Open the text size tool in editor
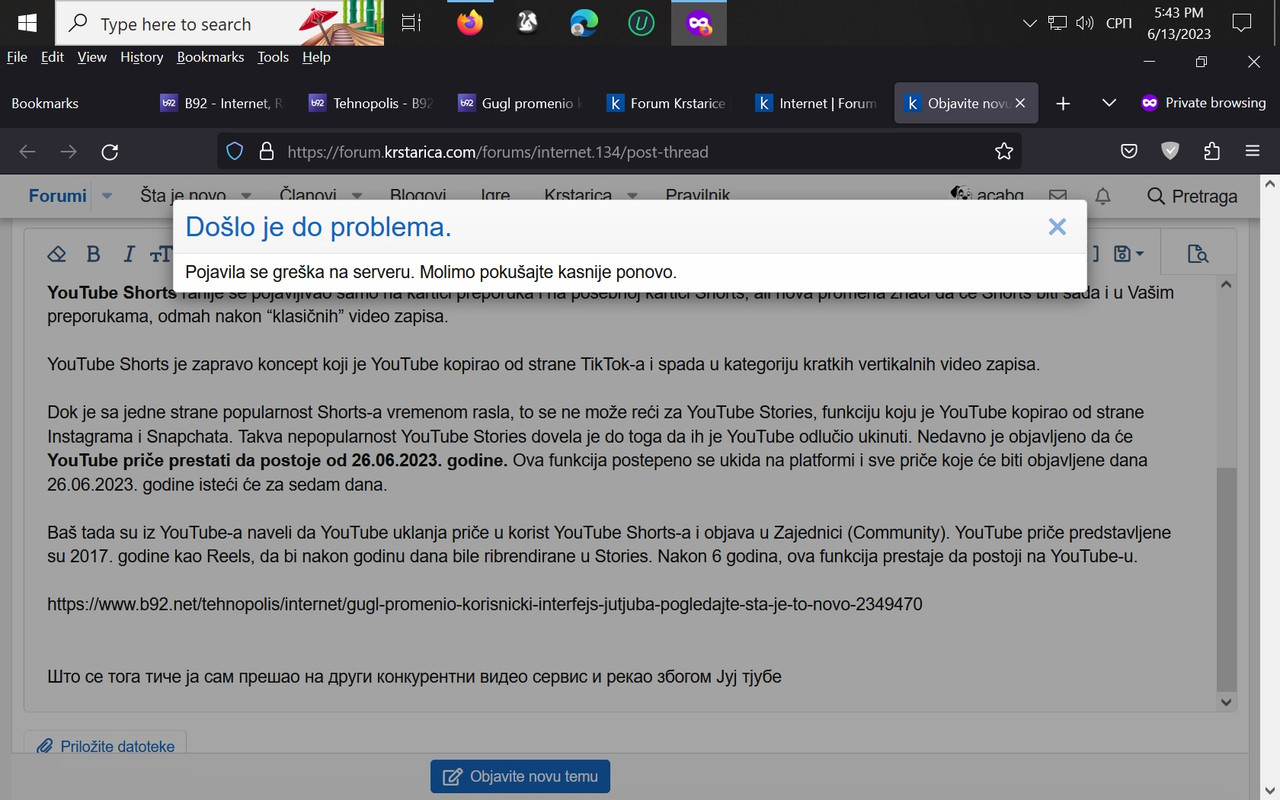 pos(160,254)
